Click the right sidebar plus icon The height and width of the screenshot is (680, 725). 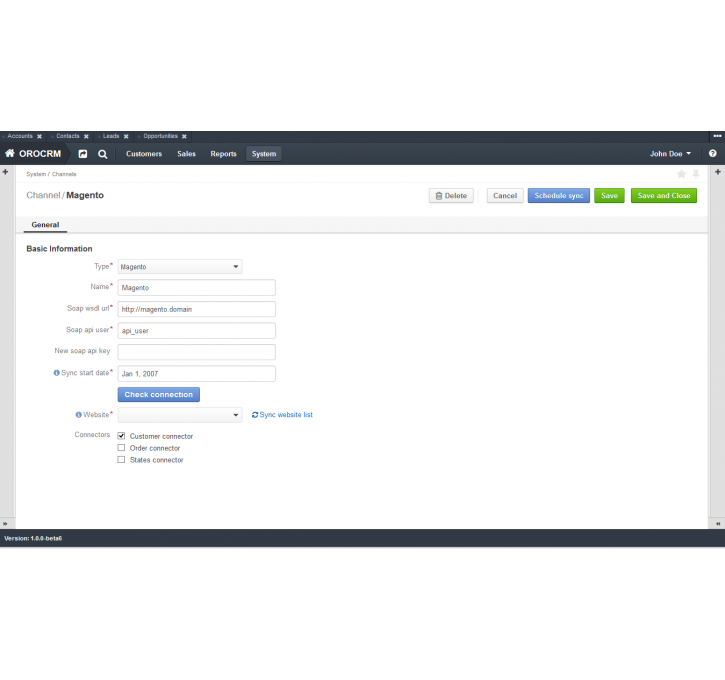point(718,172)
